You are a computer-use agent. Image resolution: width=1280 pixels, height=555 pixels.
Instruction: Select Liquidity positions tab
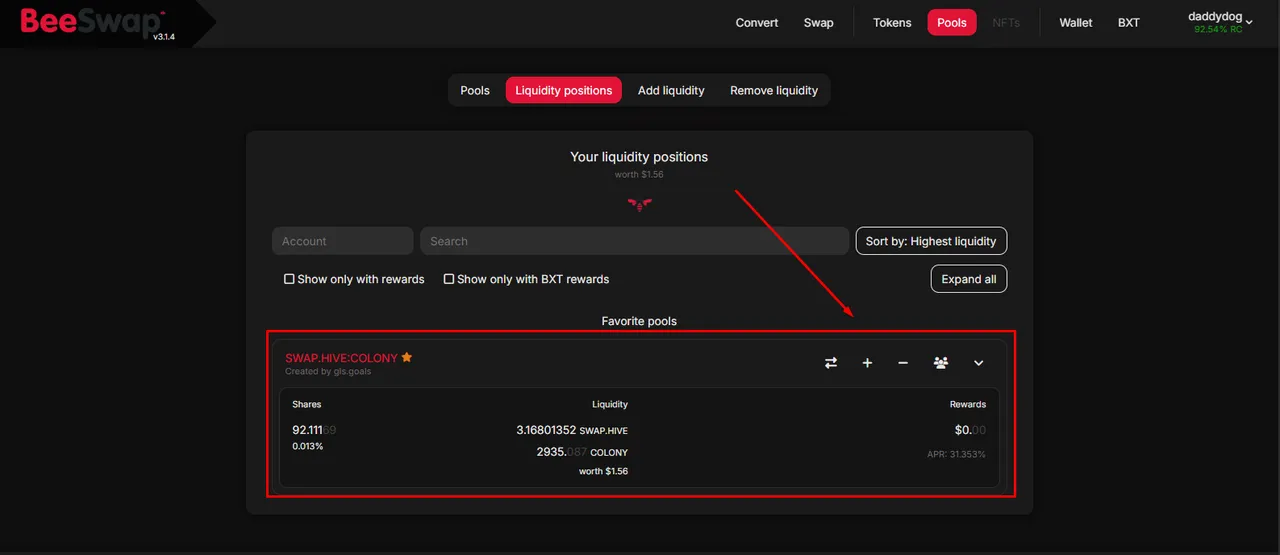tap(564, 90)
